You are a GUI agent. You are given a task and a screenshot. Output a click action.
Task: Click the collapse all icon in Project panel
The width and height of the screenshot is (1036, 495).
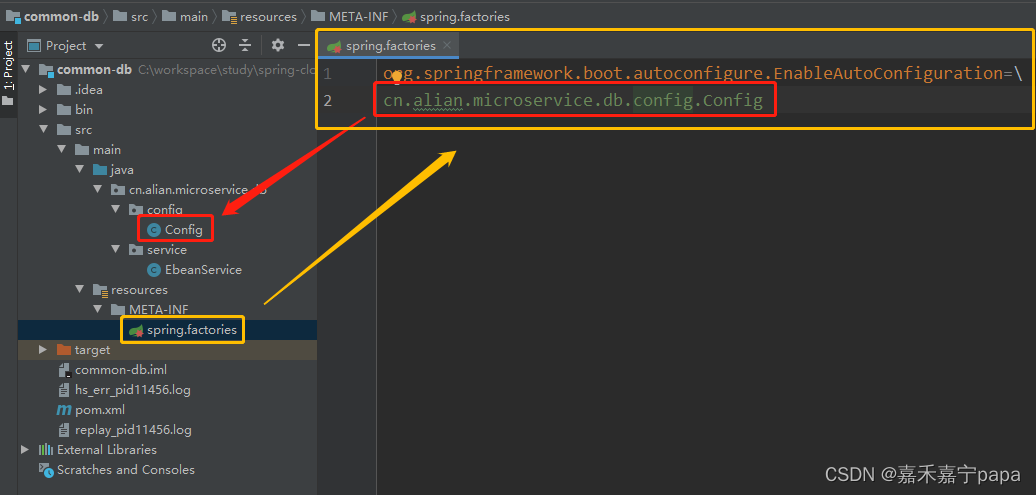coord(245,45)
